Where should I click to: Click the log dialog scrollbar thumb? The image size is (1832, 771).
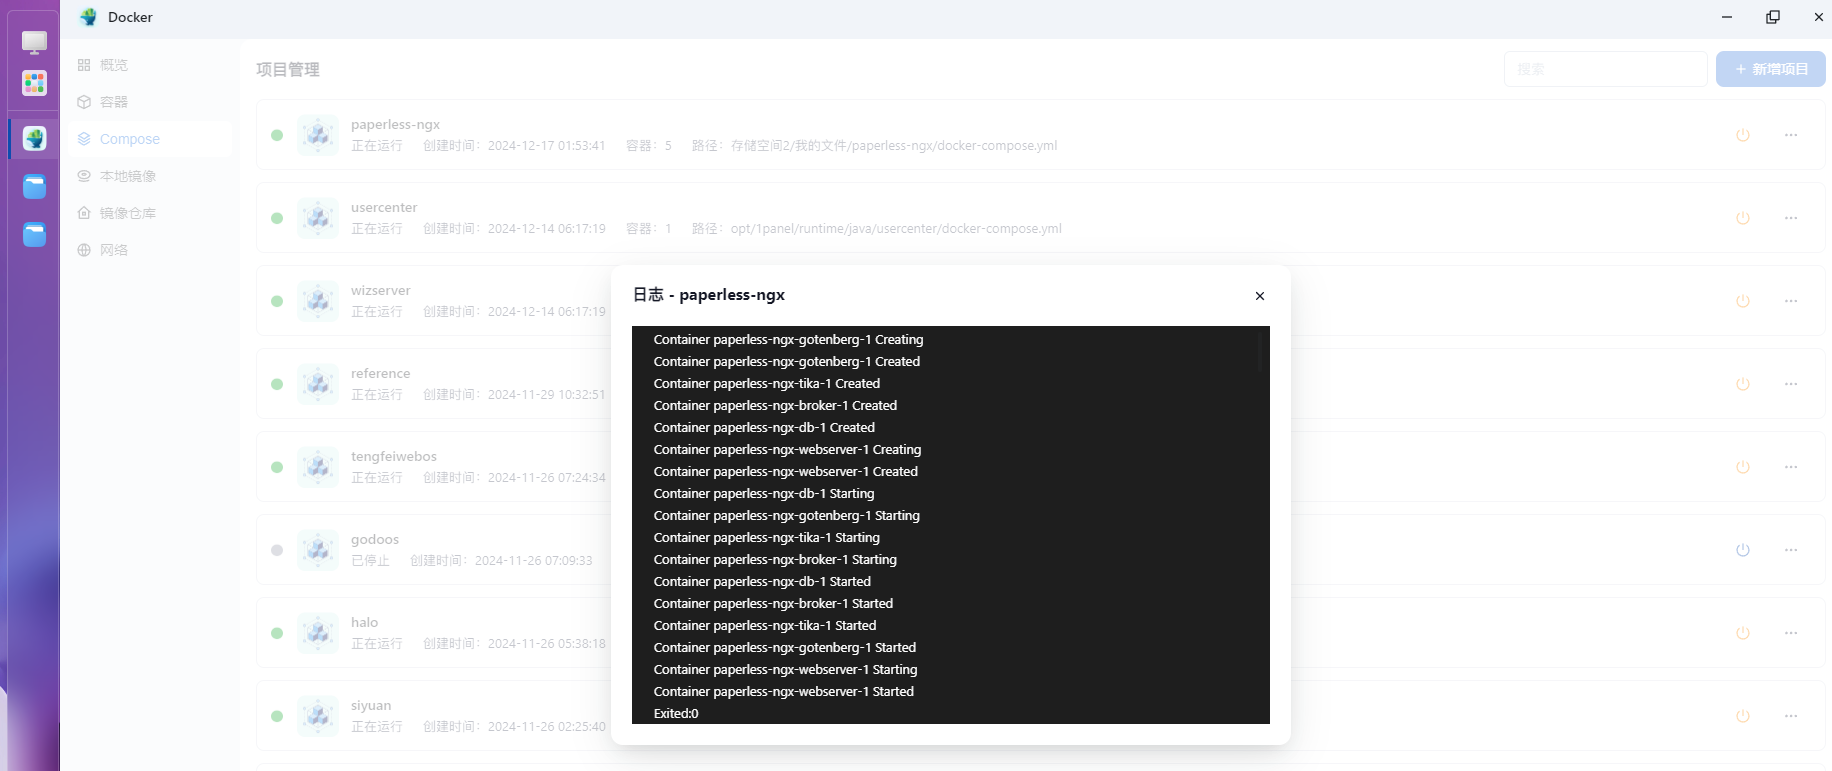(x=1261, y=352)
